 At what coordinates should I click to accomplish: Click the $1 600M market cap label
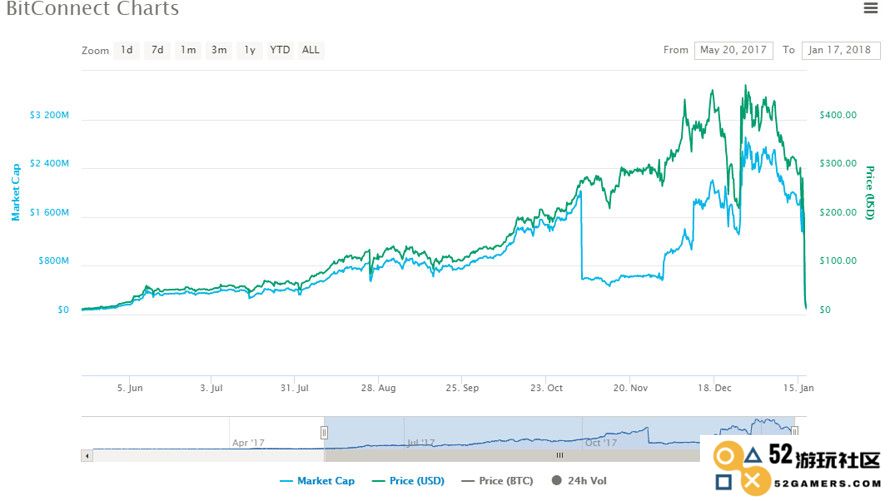click(x=49, y=212)
